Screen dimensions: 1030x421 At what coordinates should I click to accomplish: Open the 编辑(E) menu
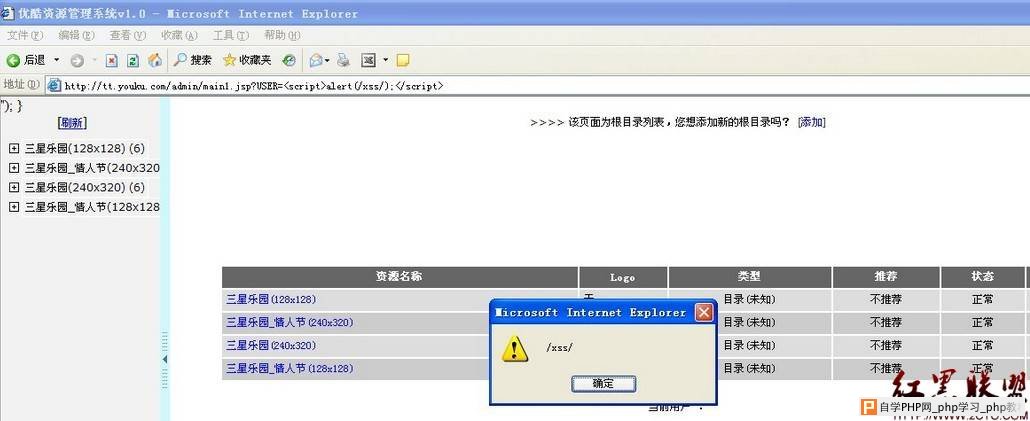pos(76,35)
